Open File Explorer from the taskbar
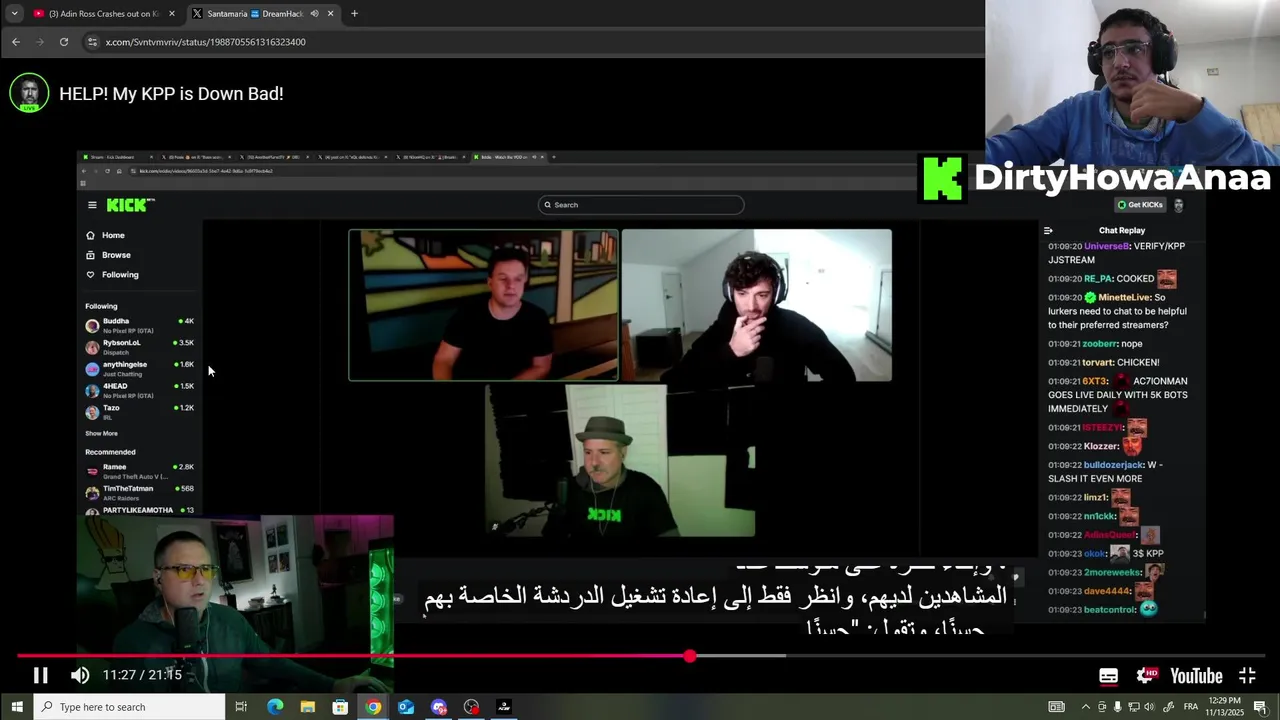1280x720 pixels. [307, 707]
